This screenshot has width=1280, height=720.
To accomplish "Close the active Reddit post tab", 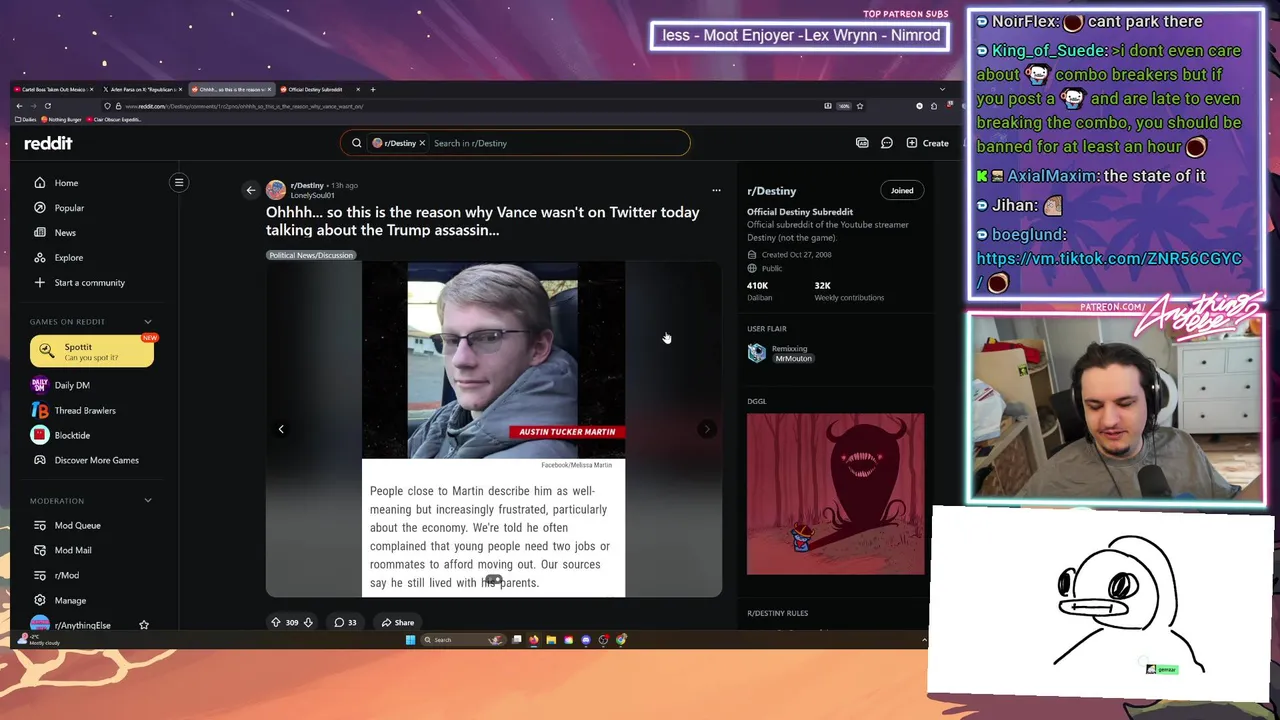I will (268, 90).
